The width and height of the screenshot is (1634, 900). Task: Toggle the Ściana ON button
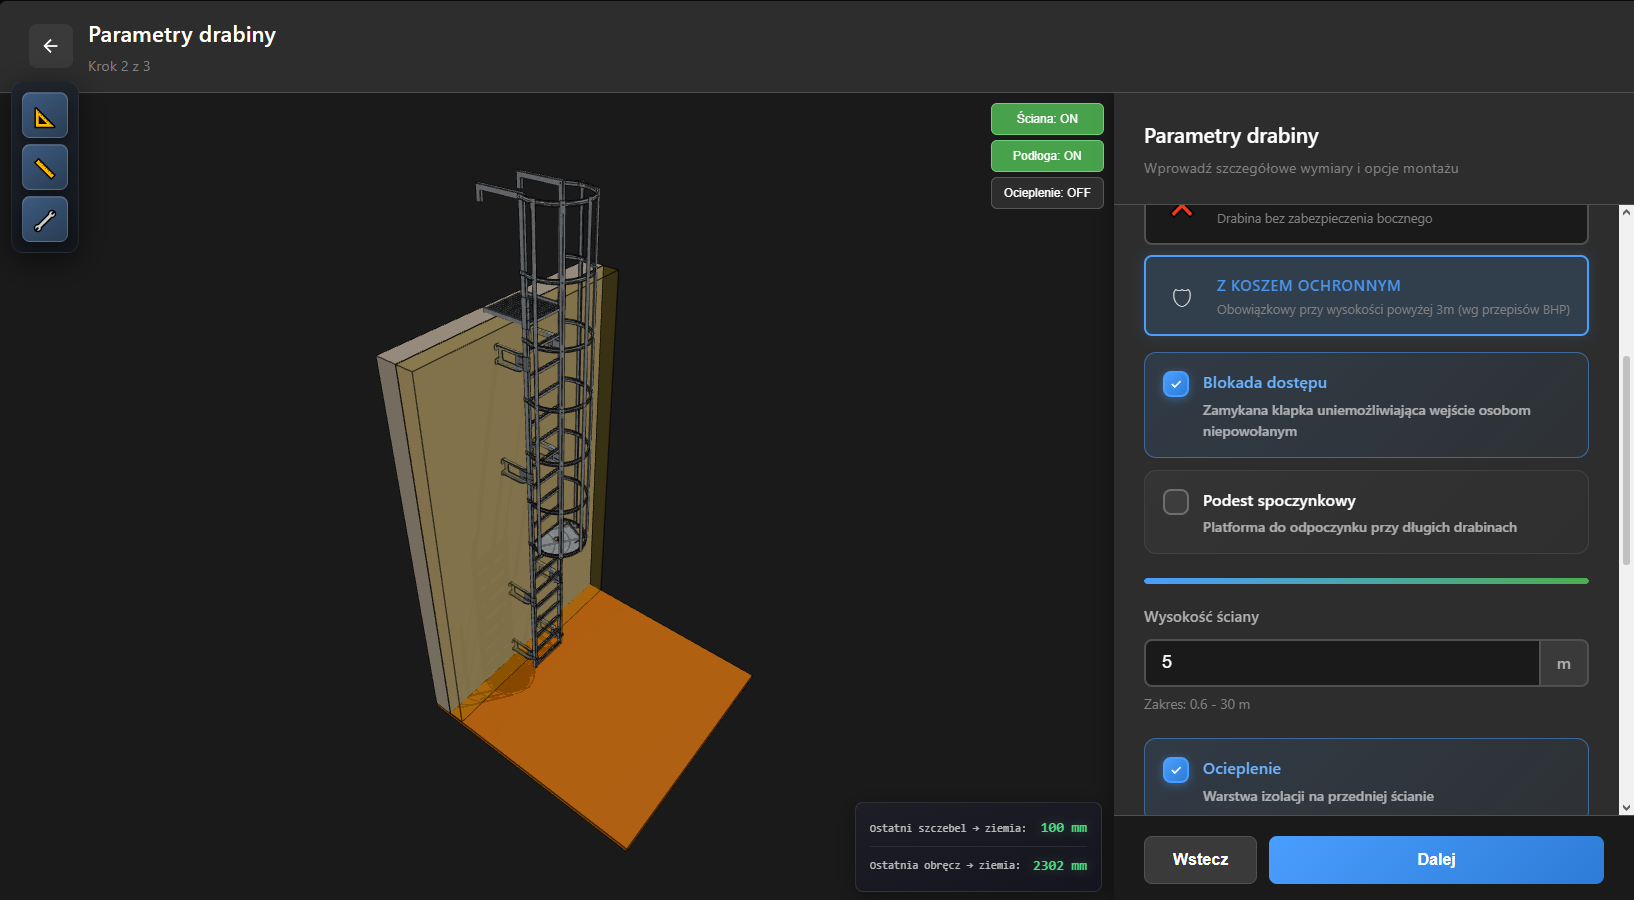[1047, 119]
